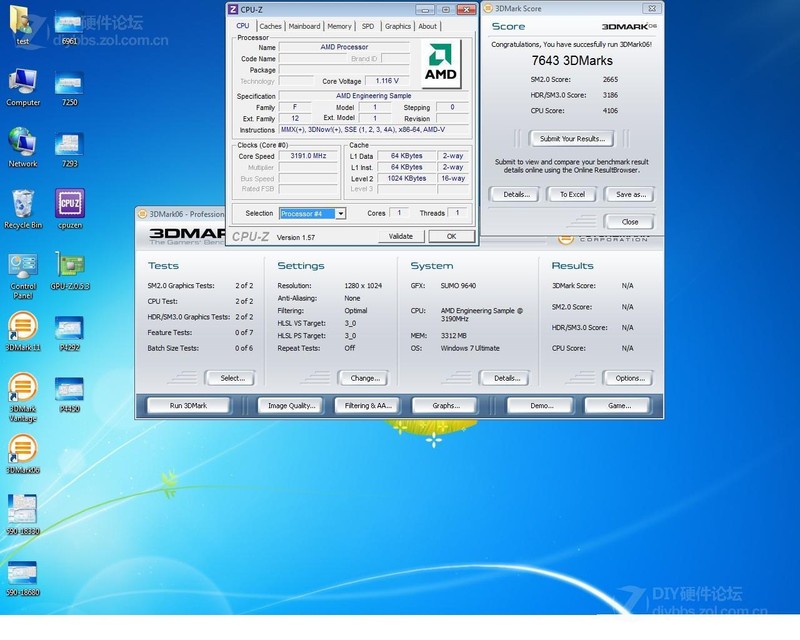
Task: Open the P4450 screenshot file icon
Action: coord(69,396)
